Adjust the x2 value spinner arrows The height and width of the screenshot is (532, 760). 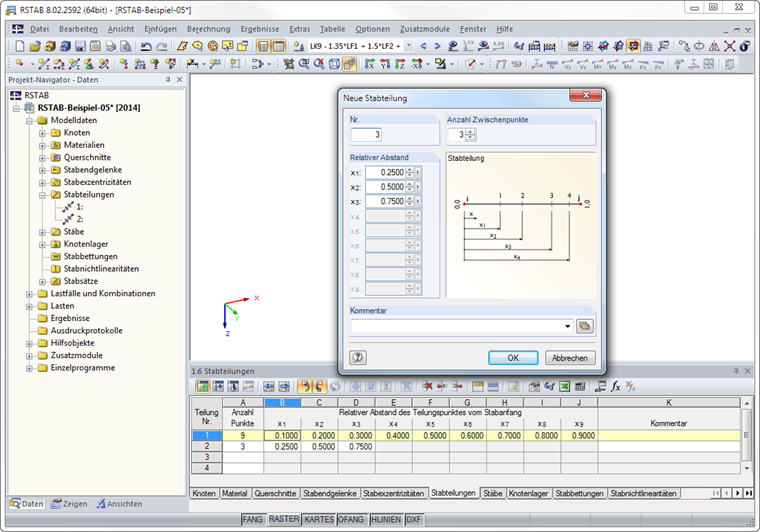(410, 187)
